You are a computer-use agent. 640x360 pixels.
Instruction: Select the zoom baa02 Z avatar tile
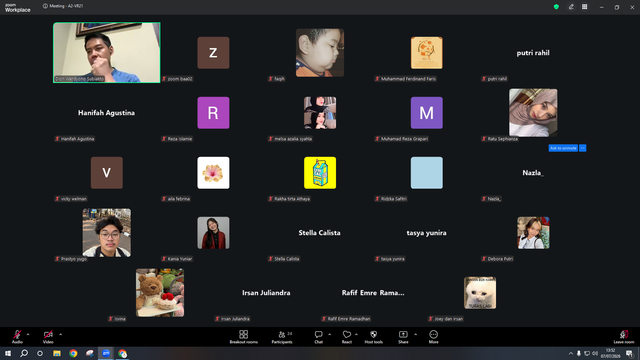pos(213,53)
